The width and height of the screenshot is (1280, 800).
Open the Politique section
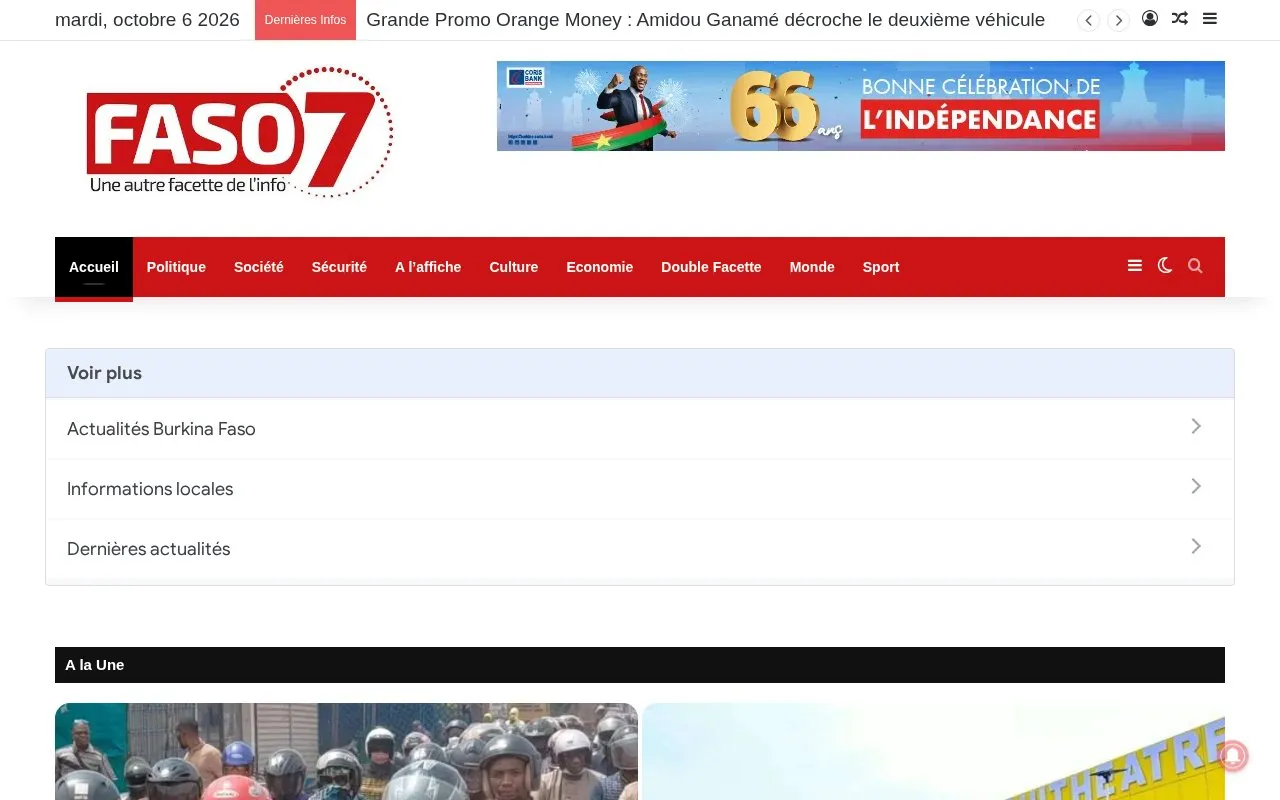tap(176, 267)
